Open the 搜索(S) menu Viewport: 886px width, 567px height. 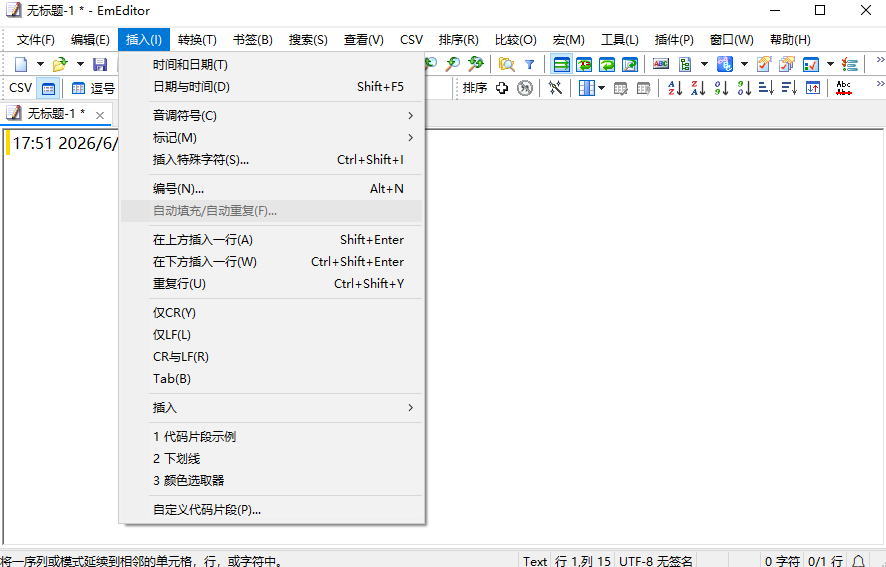pyautogui.click(x=308, y=40)
